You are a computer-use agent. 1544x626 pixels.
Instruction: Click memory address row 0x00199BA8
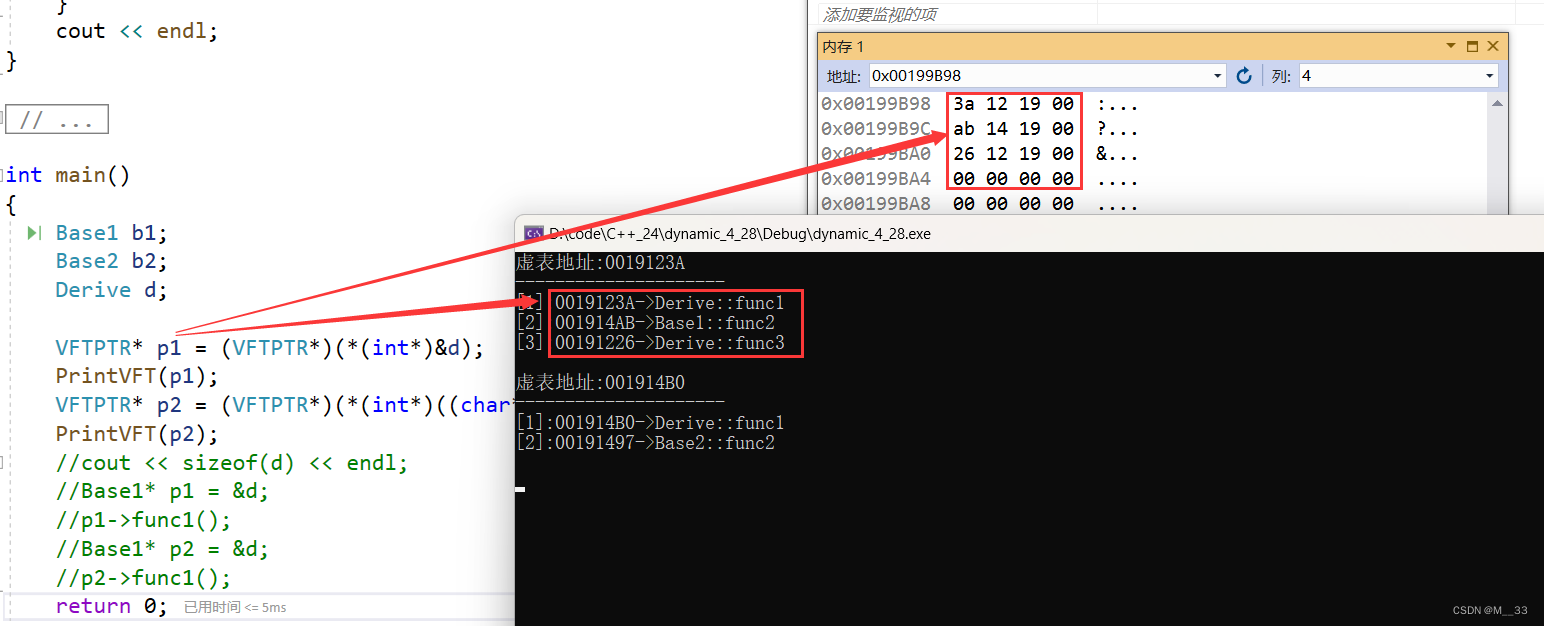coord(875,204)
